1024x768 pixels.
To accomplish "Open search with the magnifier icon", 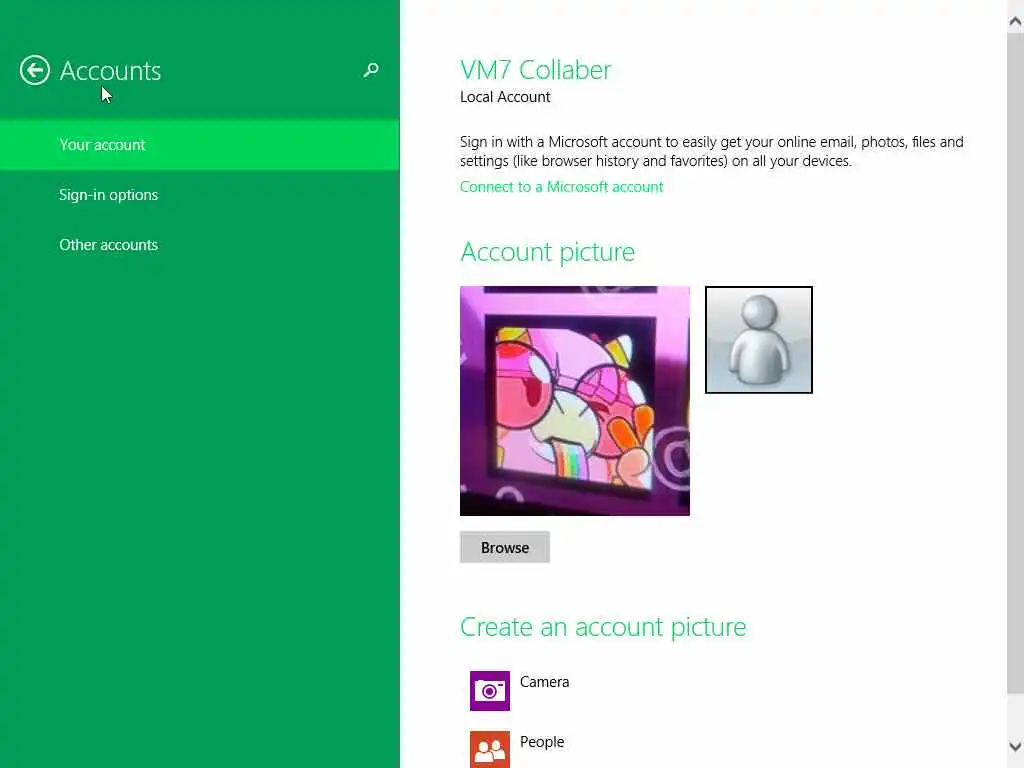I will pos(371,70).
